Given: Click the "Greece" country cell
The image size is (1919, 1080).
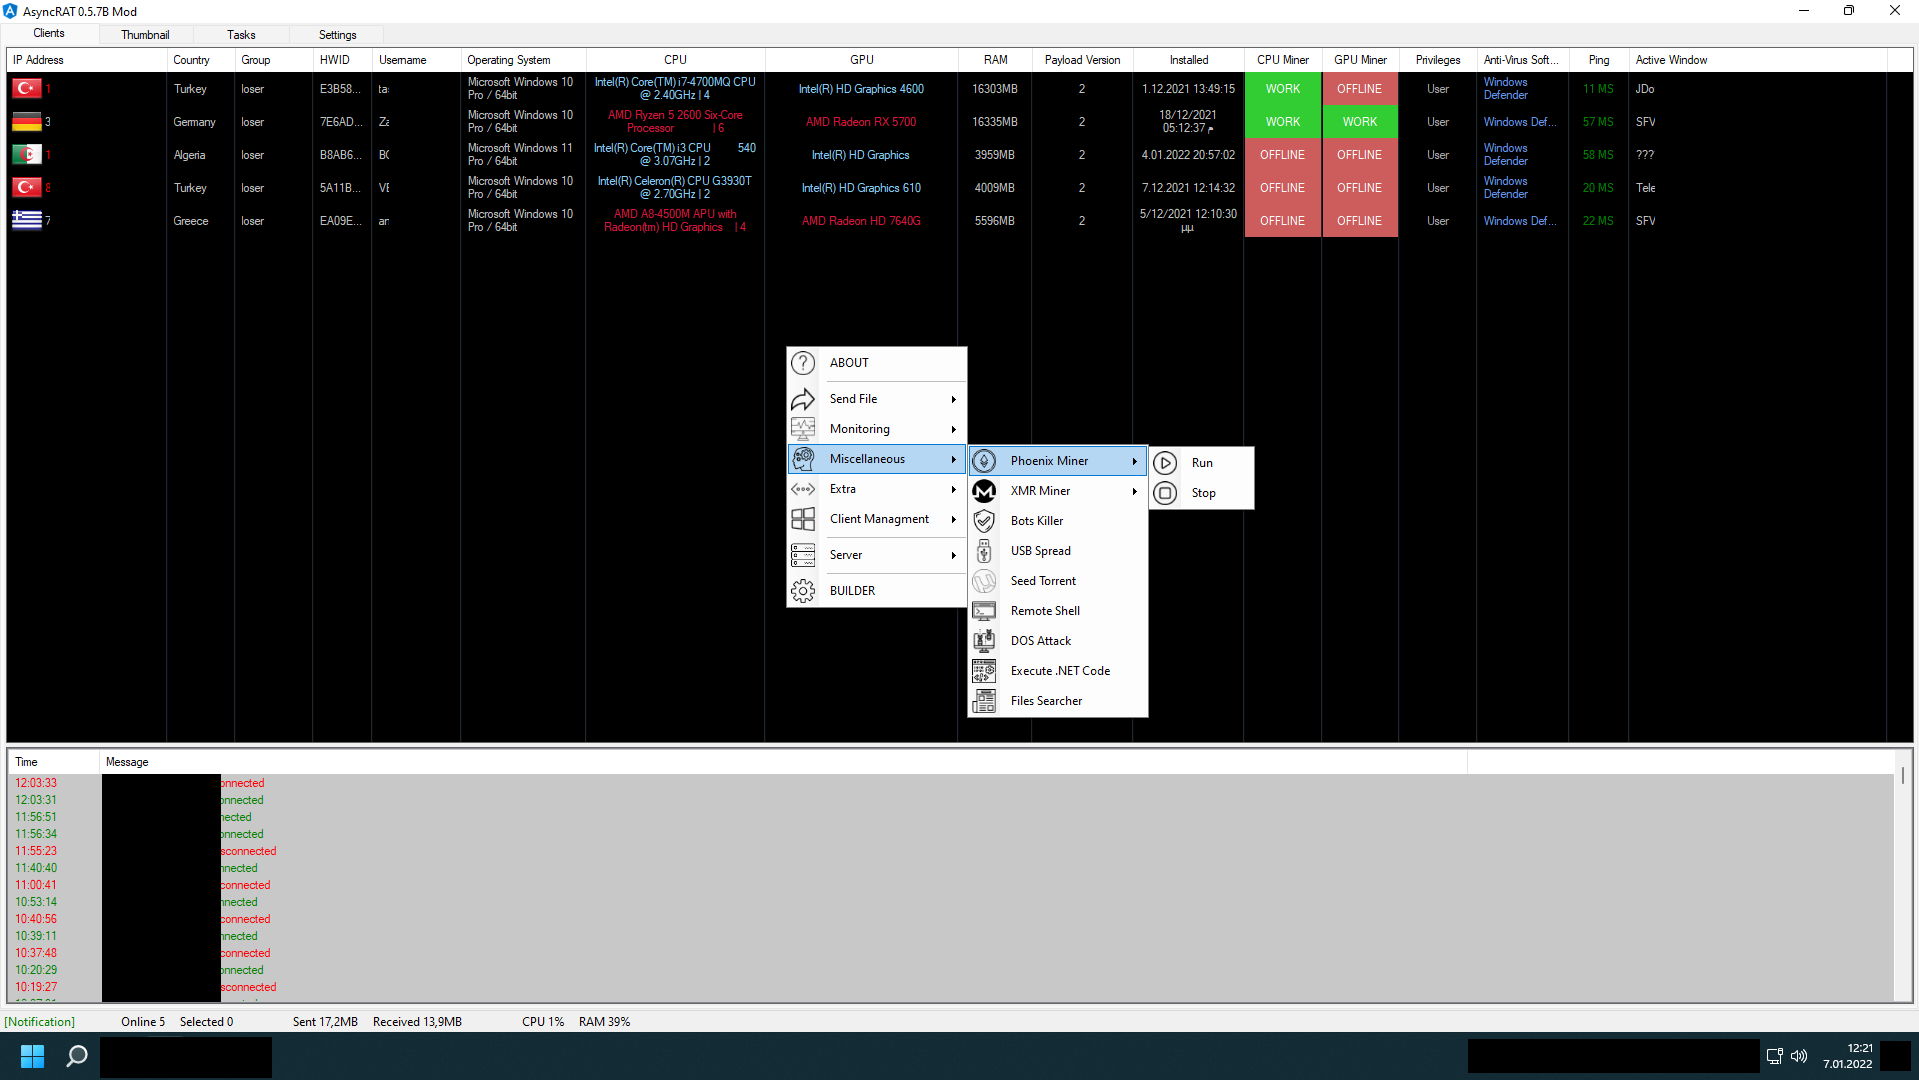Looking at the screenshot, I should pos(191,221).
